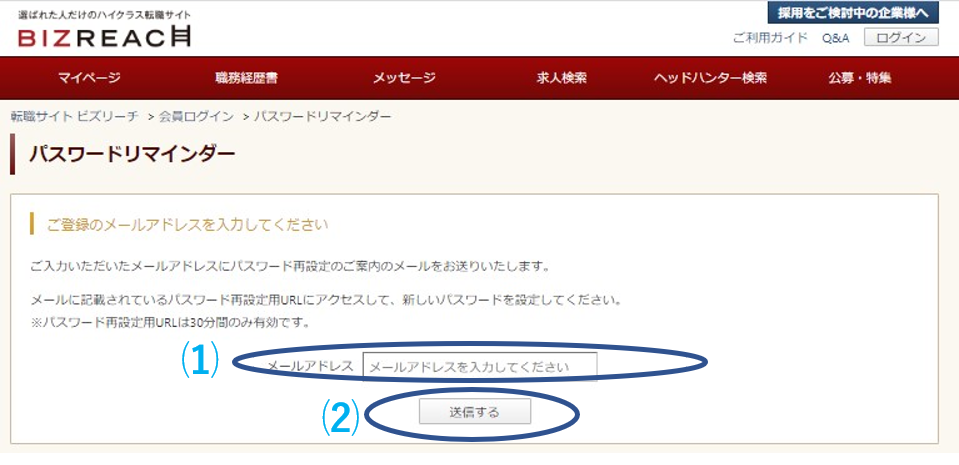The width and height of the screenshot is (959, 465).
Task: Click the 送信する button
Action: (x=475, y=412)
